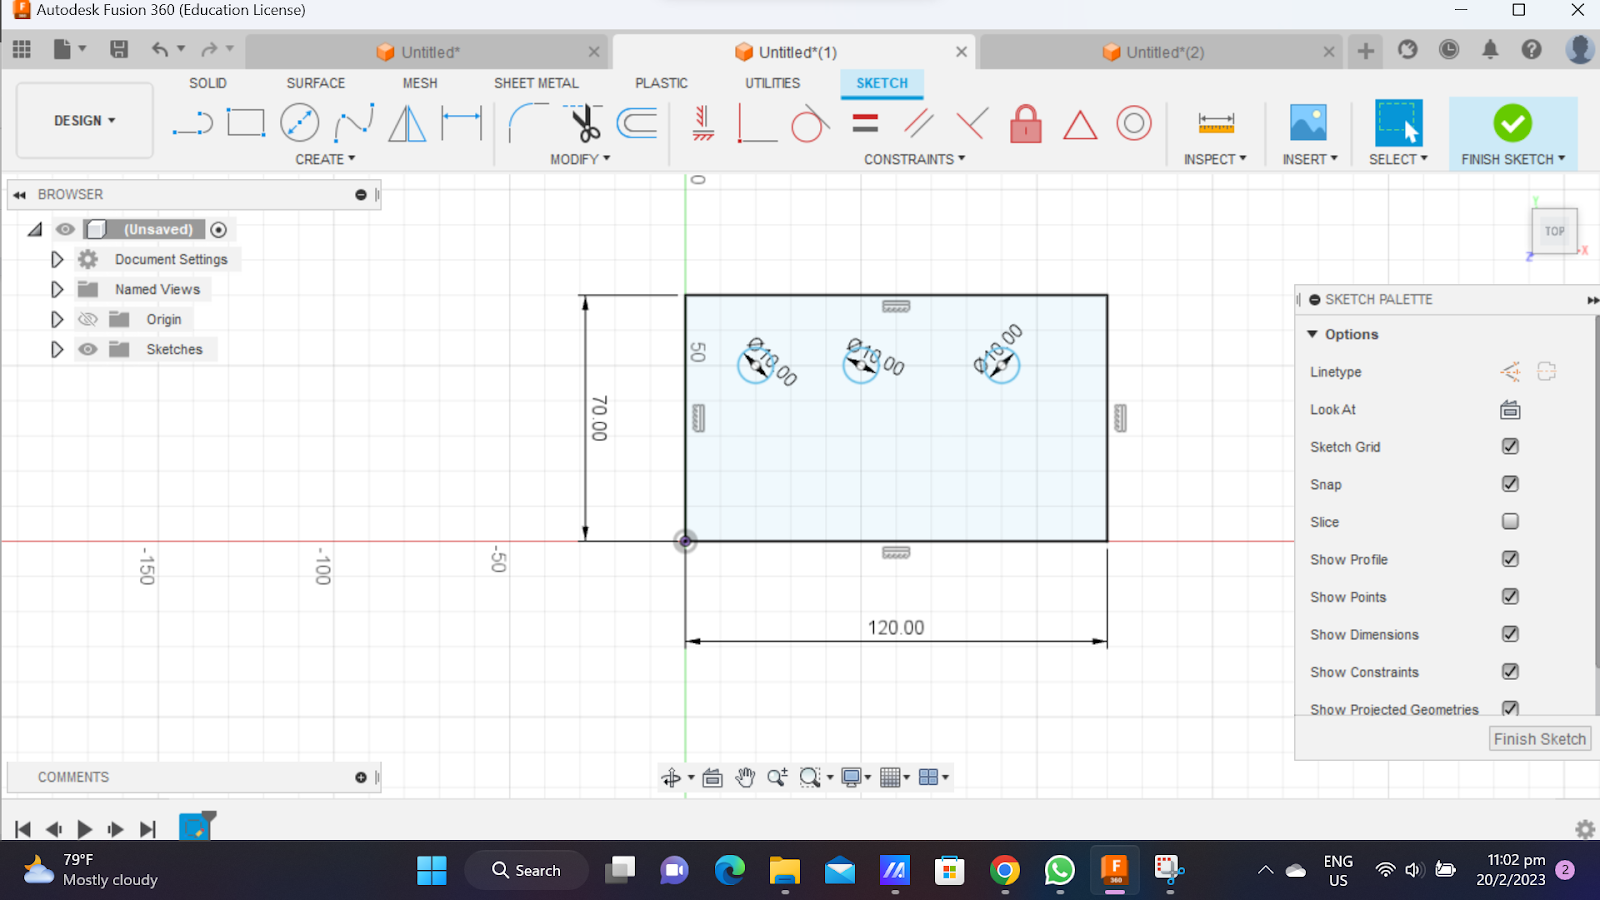Image resolution: width=1600 pixels, height=900 pixels.
Task: Click the sketch feature in the timeline
Action: (x=195, y=827)
